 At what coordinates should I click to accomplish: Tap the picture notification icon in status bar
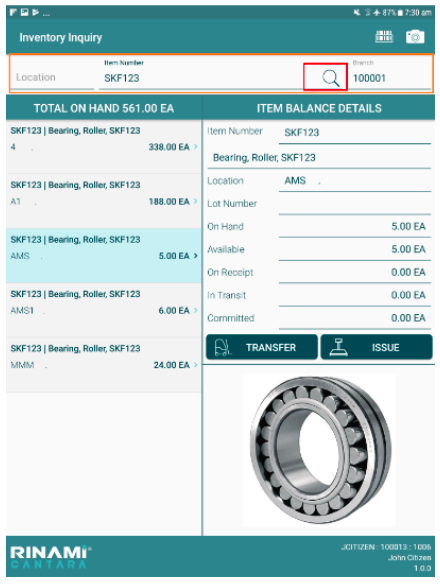(25, 13)
